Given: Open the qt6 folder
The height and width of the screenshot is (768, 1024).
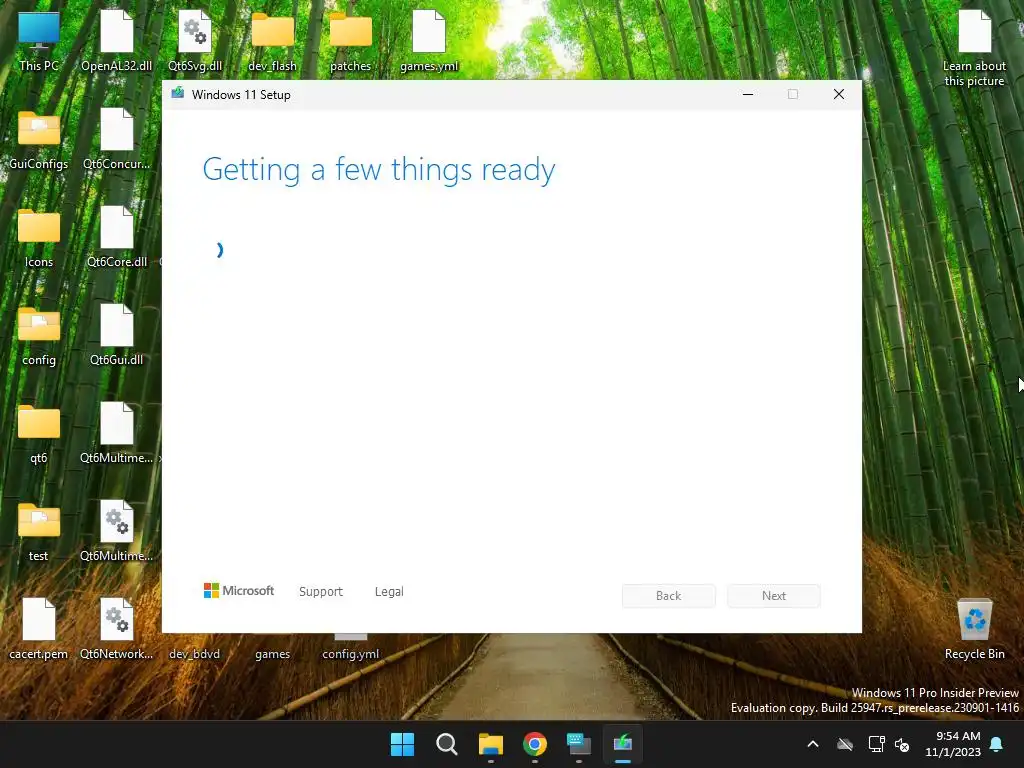Looking at the screenshot, I should (39, 432).
